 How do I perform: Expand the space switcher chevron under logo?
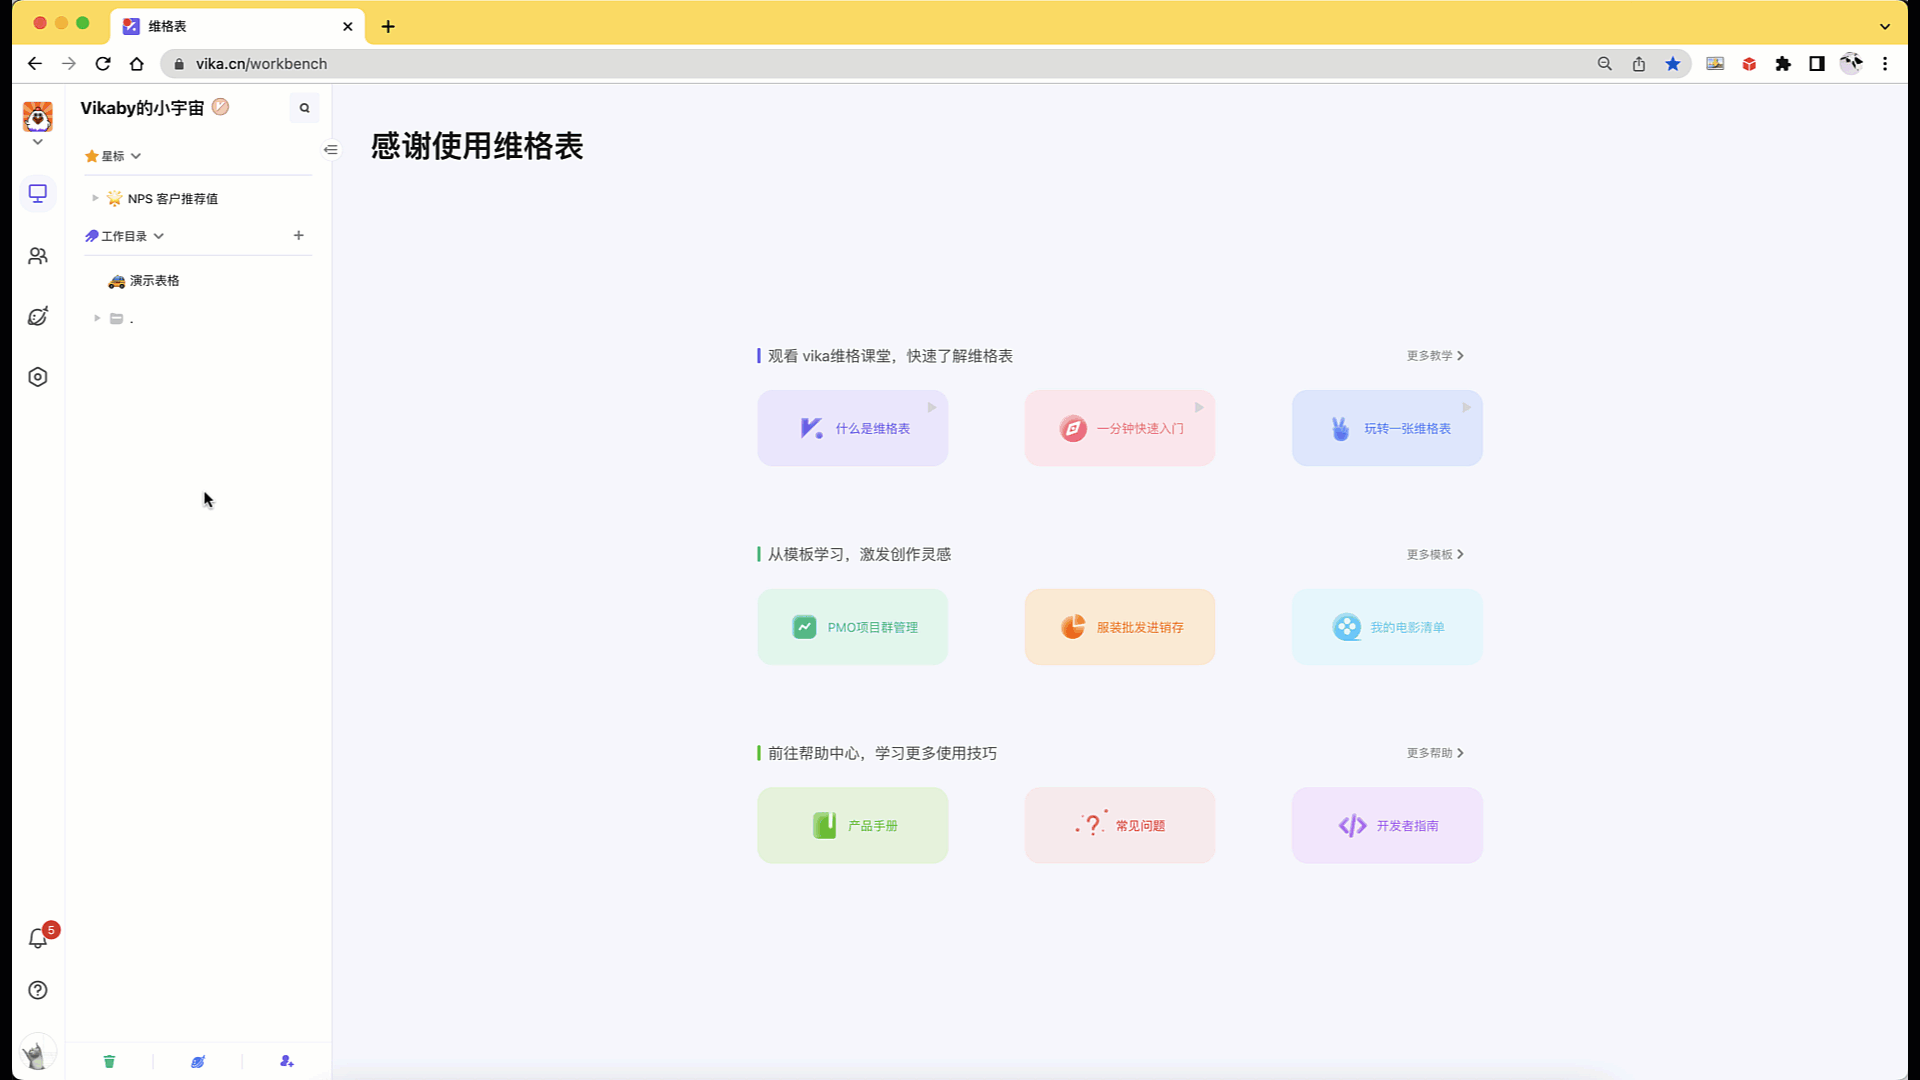38,142
